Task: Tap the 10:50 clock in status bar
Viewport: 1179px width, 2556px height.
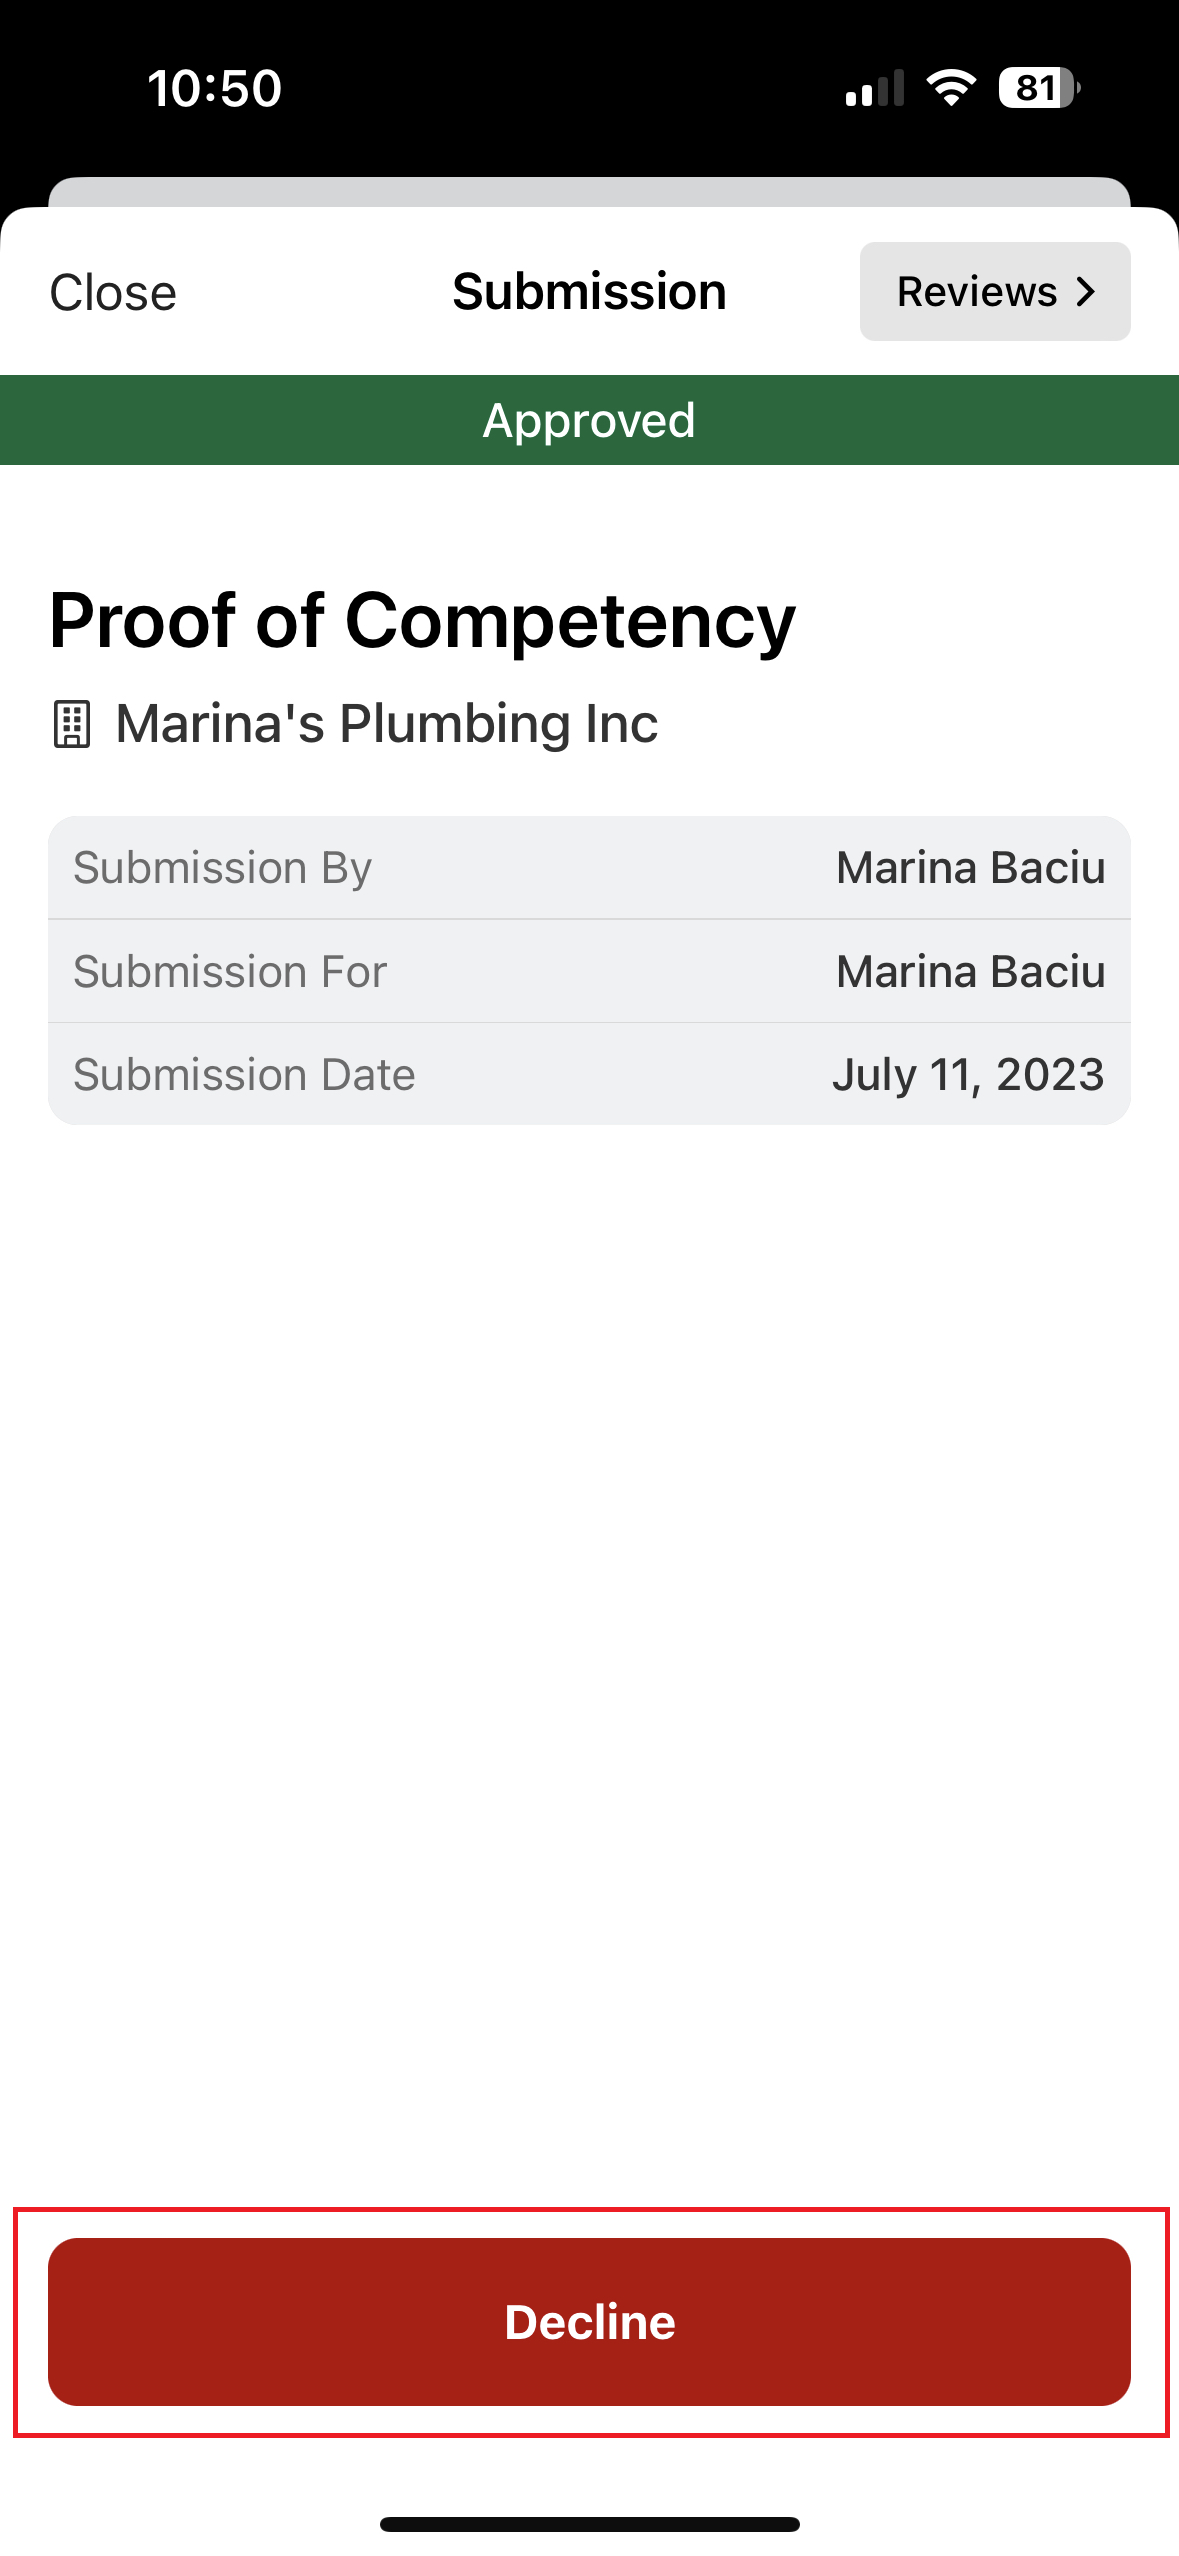Action: click(x=215, y=88)
